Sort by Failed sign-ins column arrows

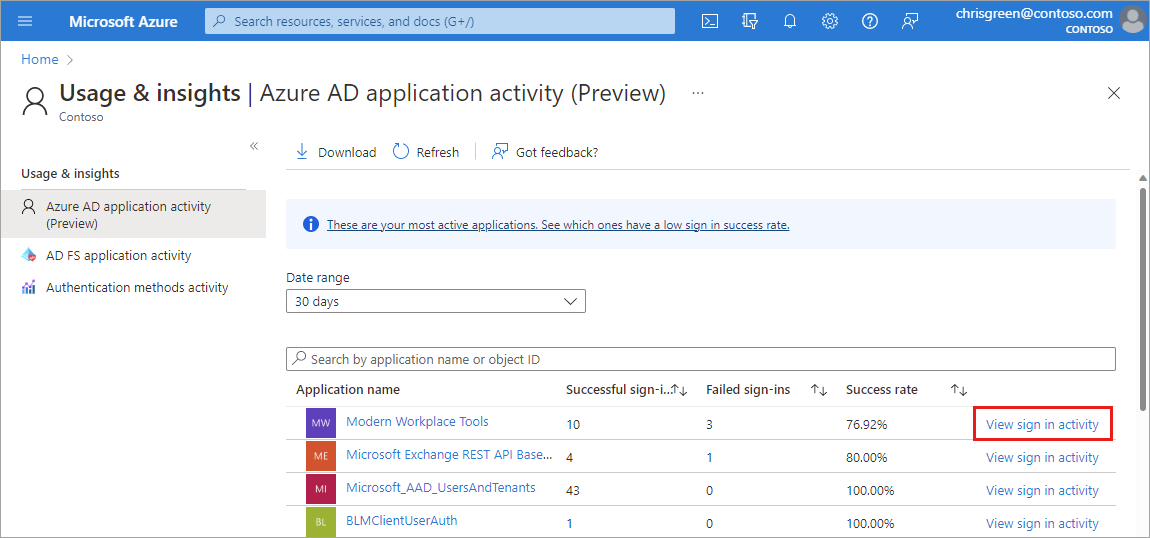pos(819,391)
